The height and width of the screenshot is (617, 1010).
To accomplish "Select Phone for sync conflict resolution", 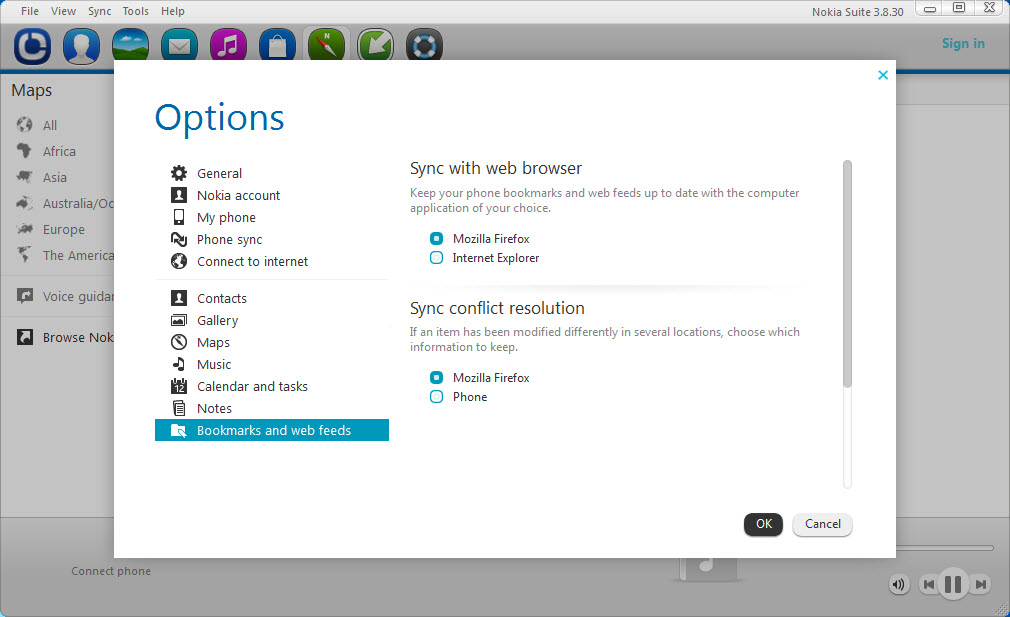I will 436,397.
